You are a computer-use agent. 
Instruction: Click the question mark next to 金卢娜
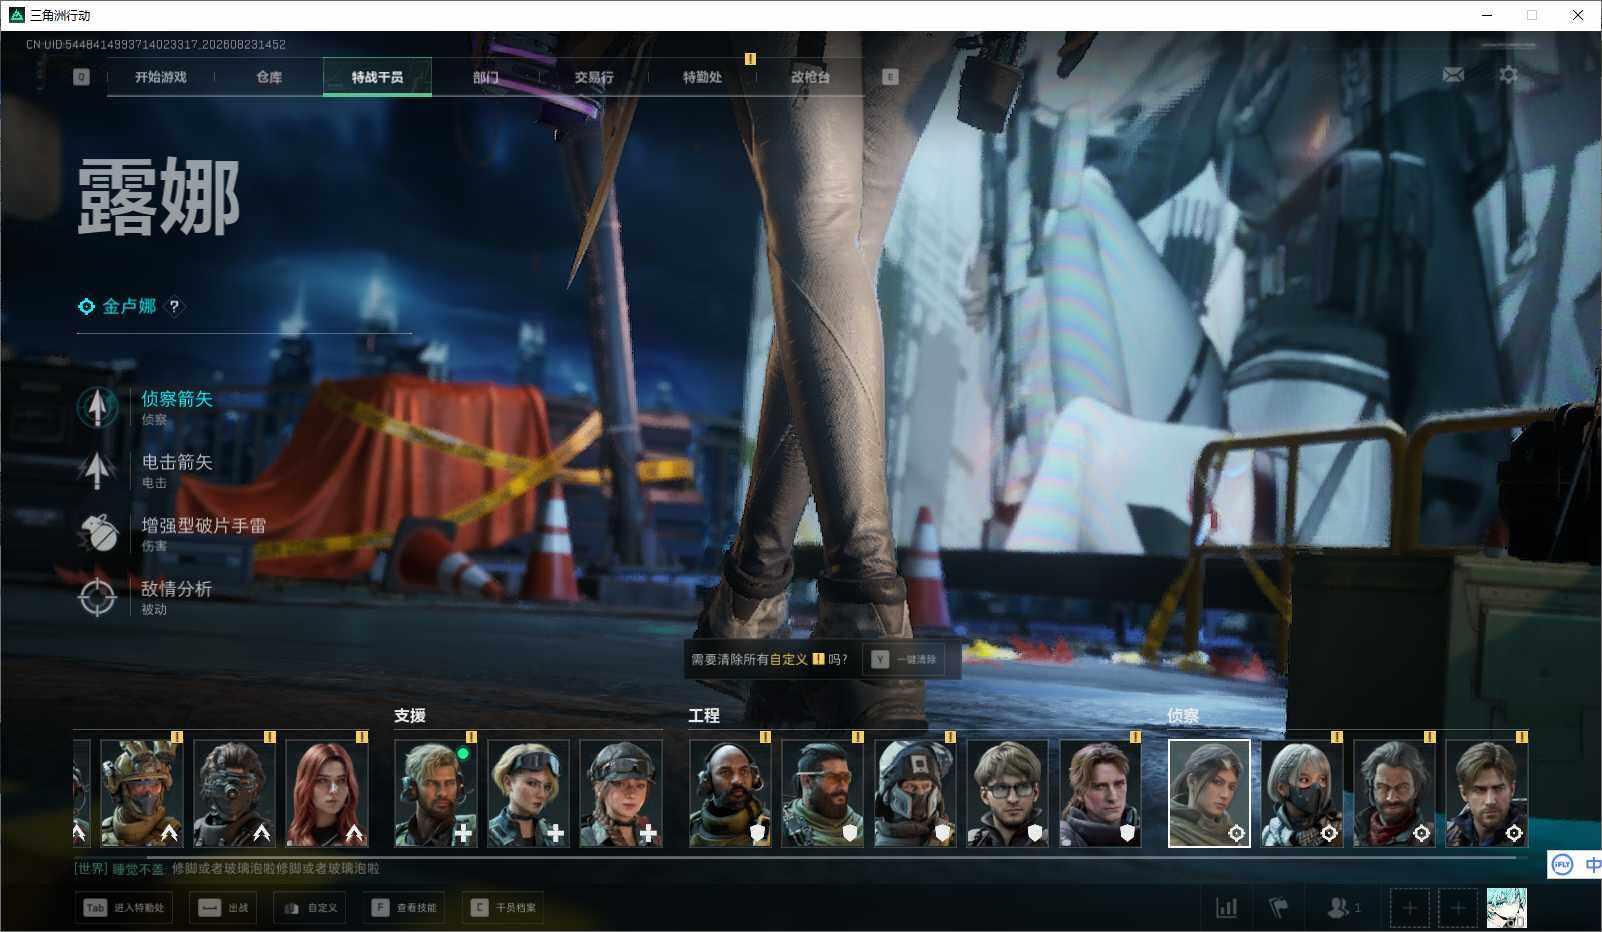pyautogui.click(x=174, y=307)
